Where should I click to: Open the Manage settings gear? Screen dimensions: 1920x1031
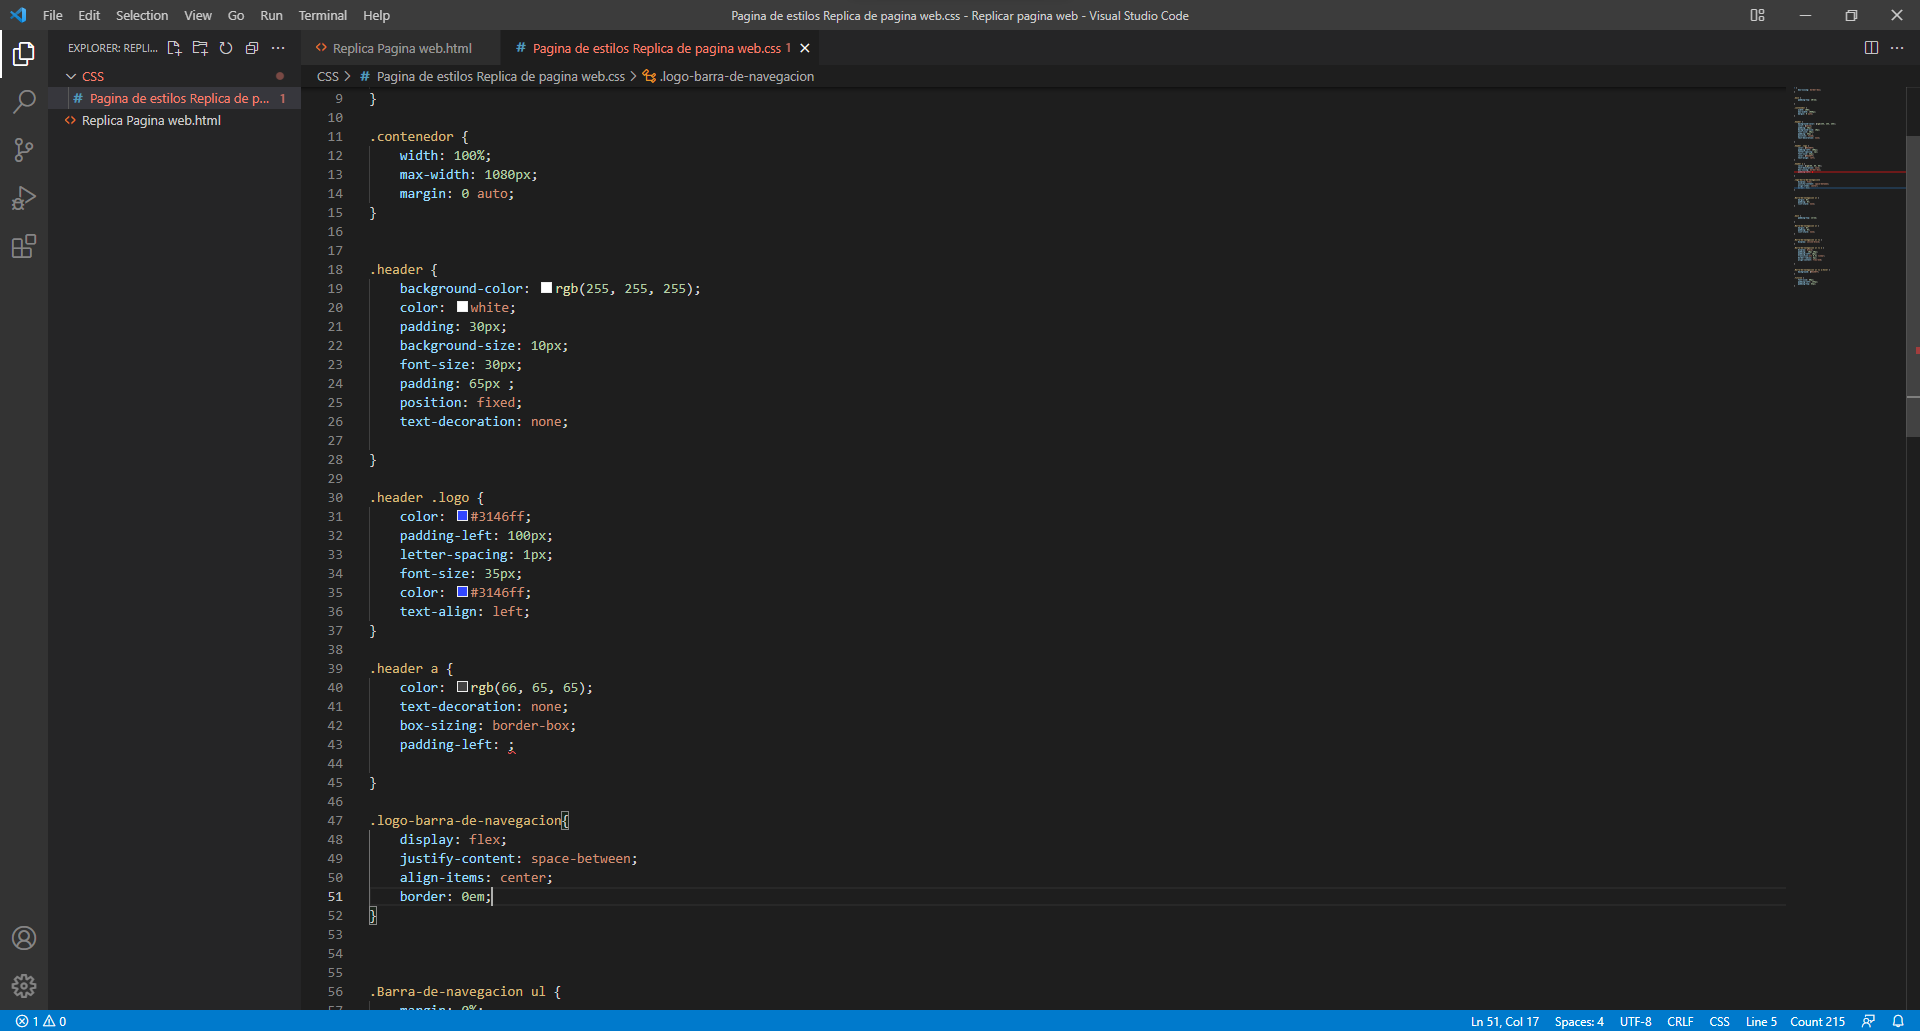click(x=24, y=985)
